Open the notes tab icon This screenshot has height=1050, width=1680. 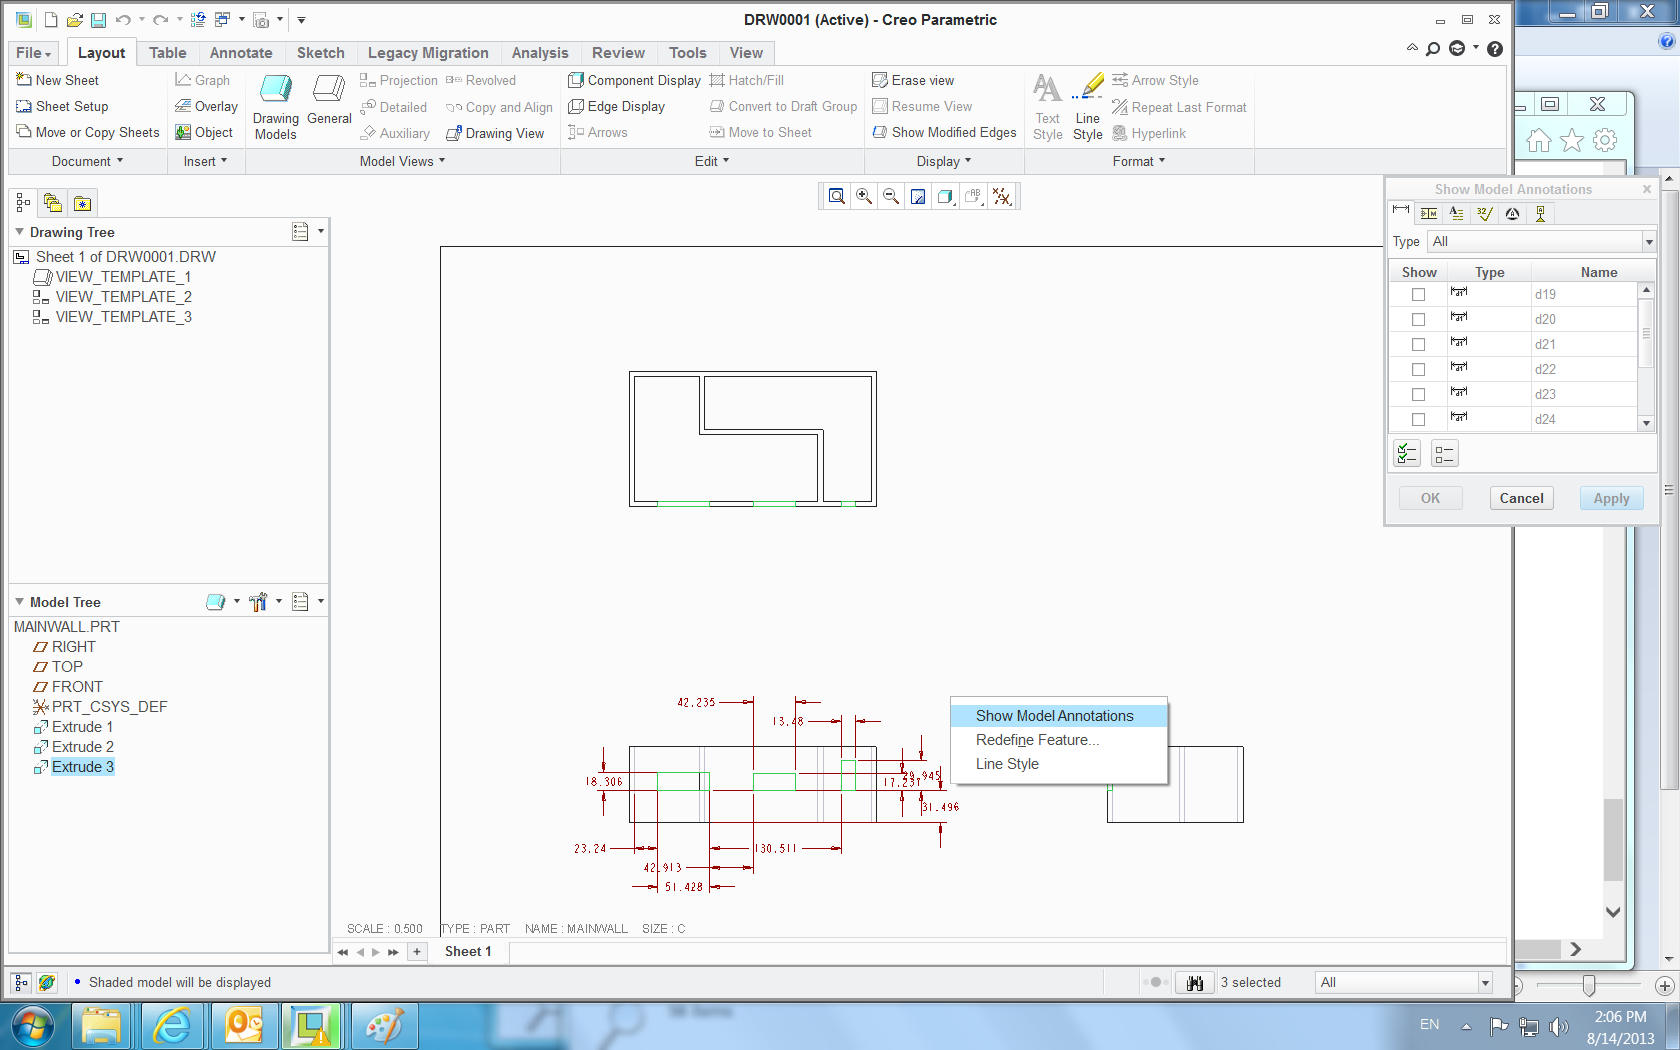pyautogui.click(x=1457, y=213)
